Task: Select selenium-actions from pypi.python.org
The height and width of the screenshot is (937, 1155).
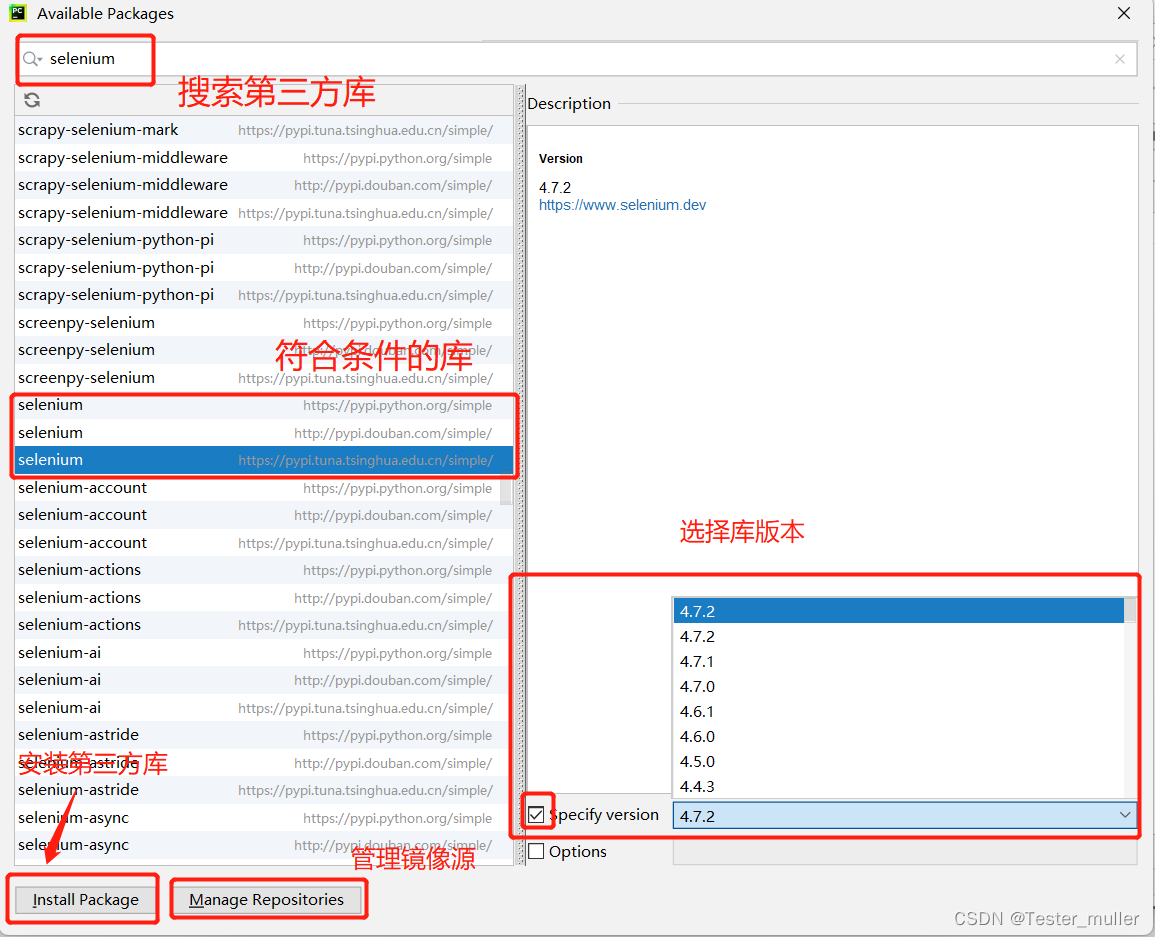Action: click(264, 570)
